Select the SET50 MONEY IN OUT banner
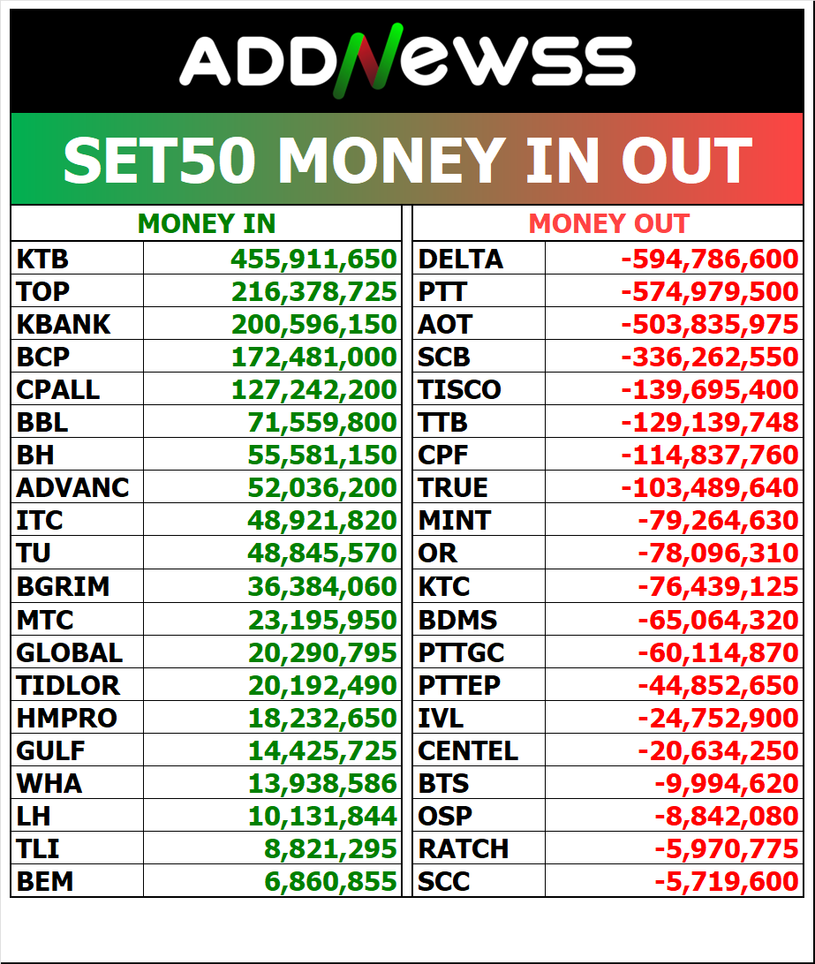 point(407,160)
